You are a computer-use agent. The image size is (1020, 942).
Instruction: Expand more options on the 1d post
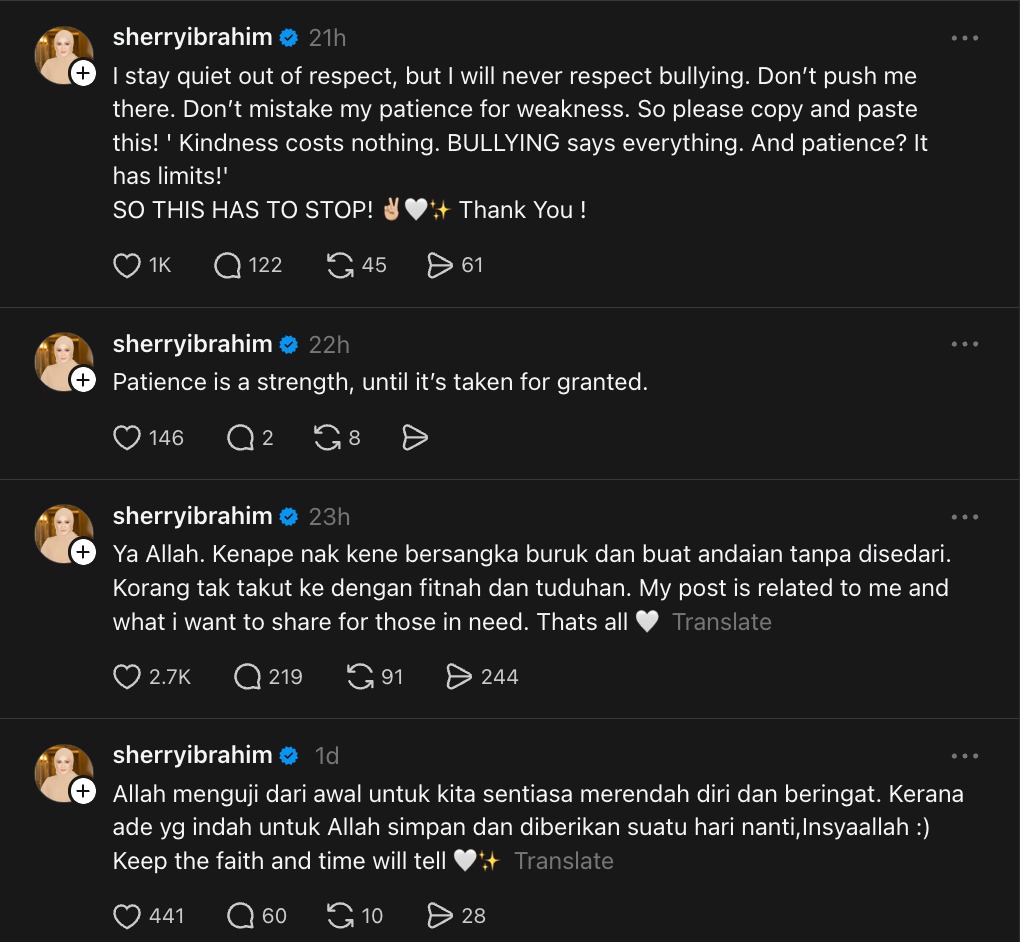point(964,756)
